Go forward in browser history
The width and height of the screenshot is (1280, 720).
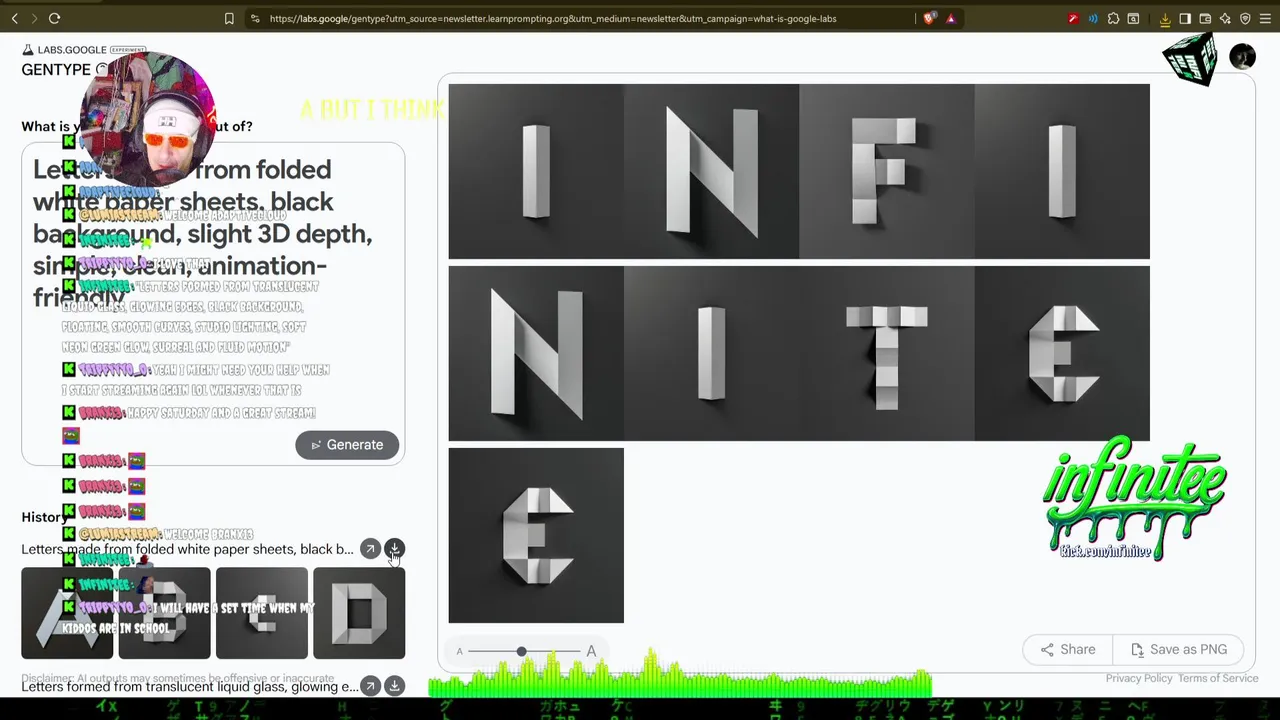(x=33, y=18)
